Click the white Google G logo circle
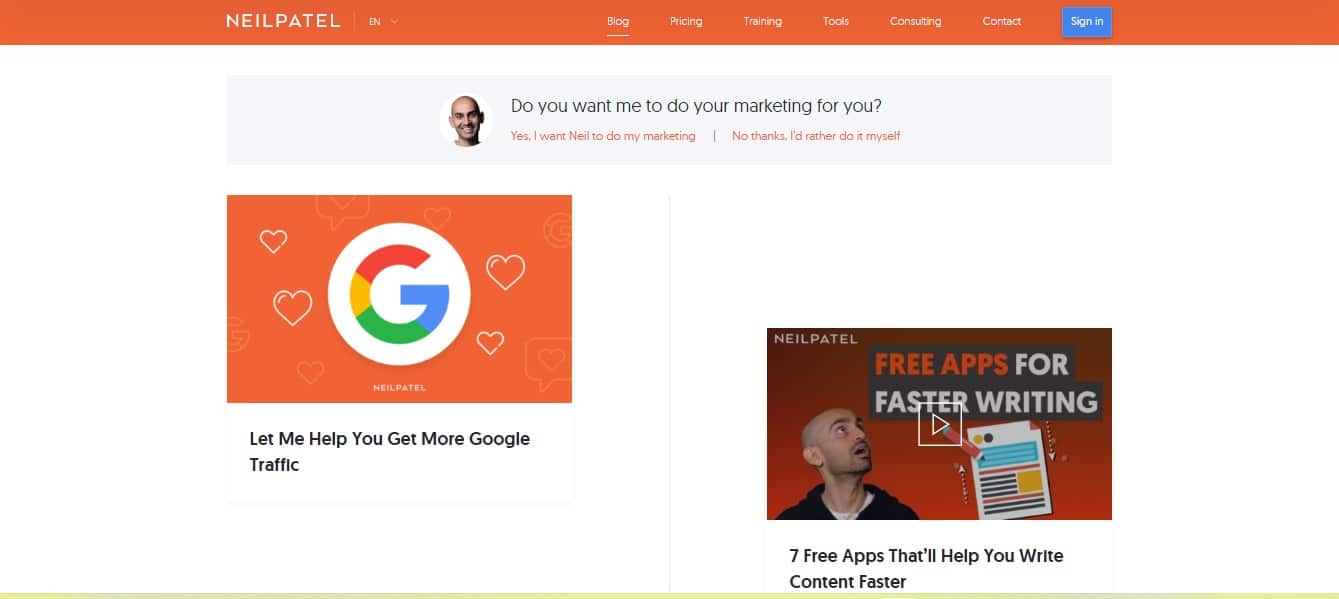 (x=399, y=294)
